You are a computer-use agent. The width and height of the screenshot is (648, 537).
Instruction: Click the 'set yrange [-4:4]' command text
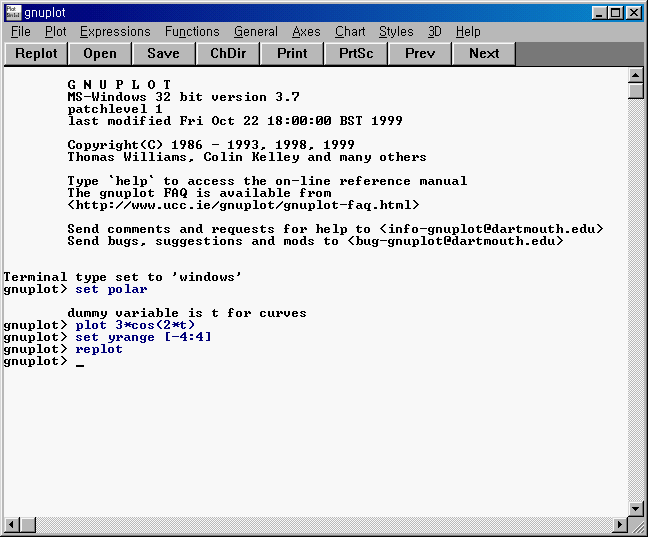(x=143, y=337)
